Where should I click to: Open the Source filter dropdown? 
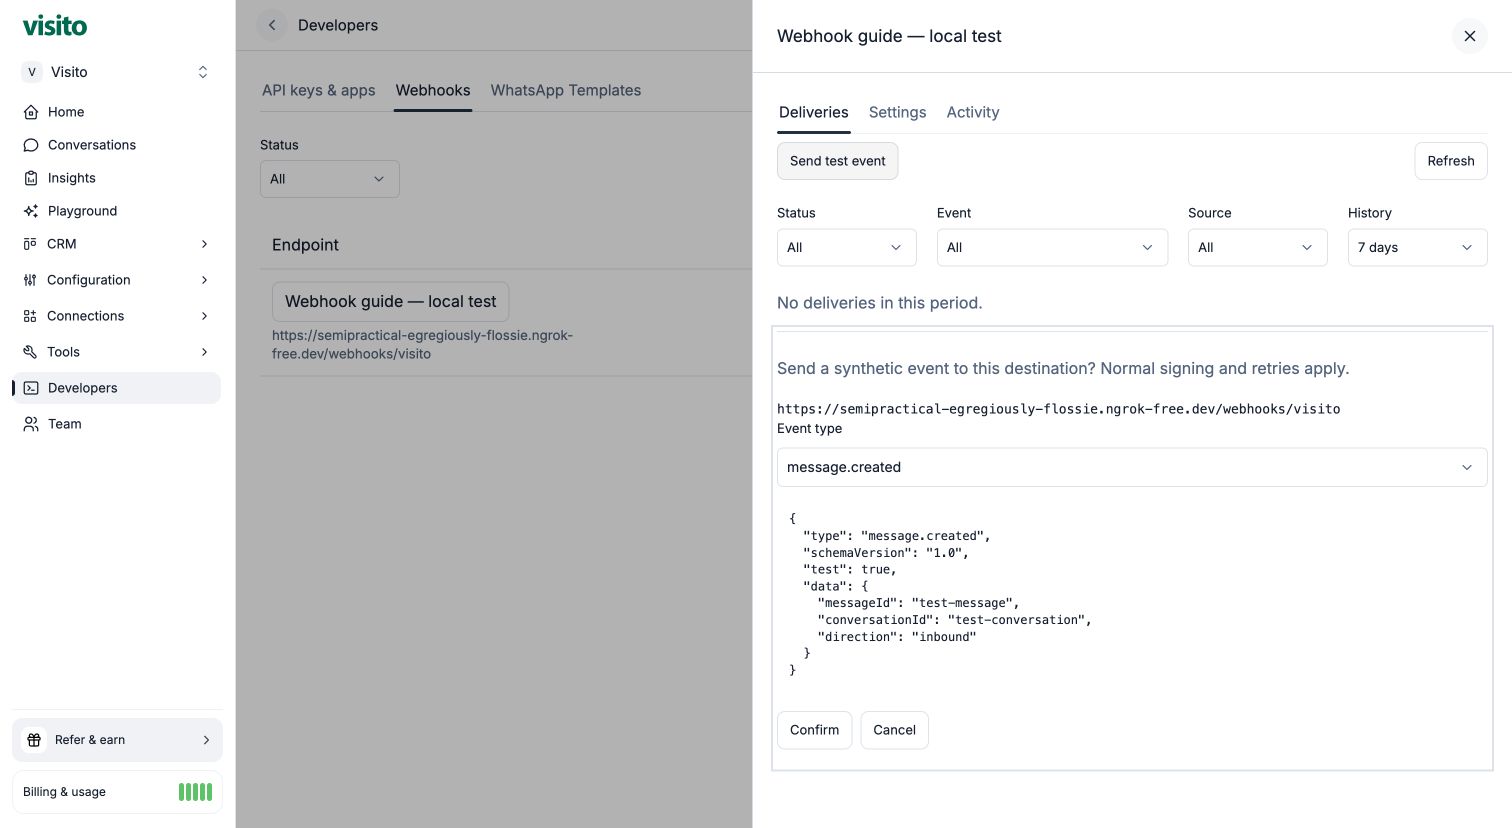pyautogui.click(x=1258, y=248)
